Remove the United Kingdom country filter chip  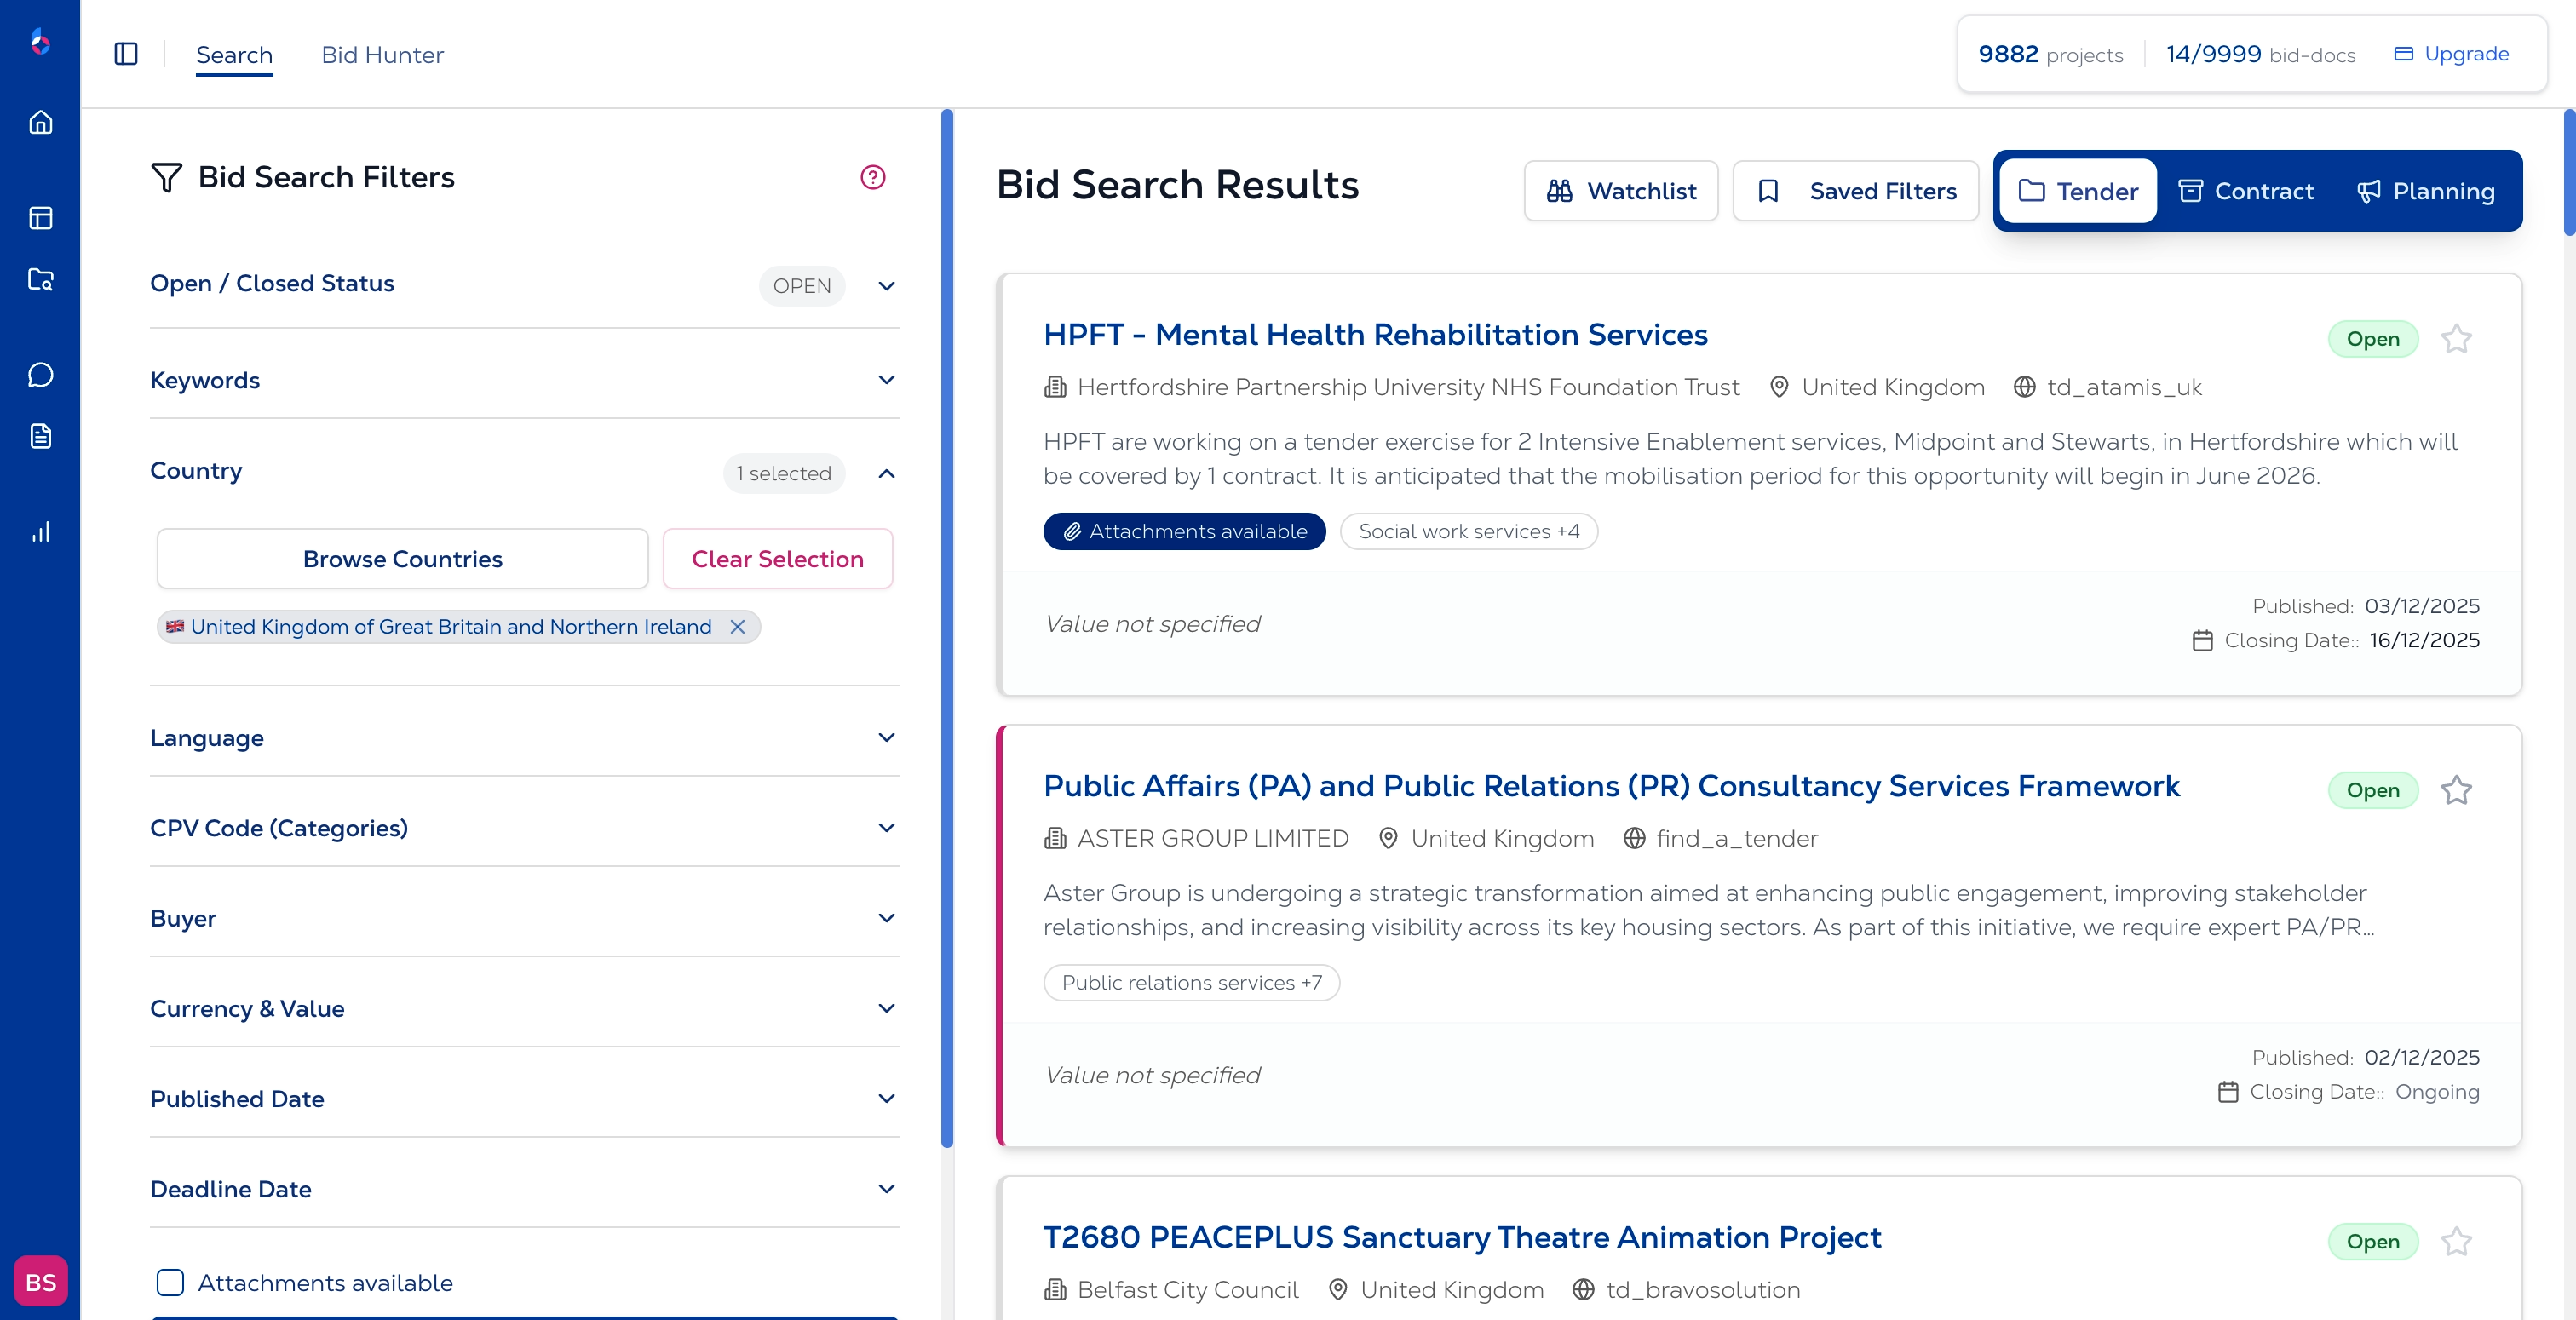click(x=739, y=627)
